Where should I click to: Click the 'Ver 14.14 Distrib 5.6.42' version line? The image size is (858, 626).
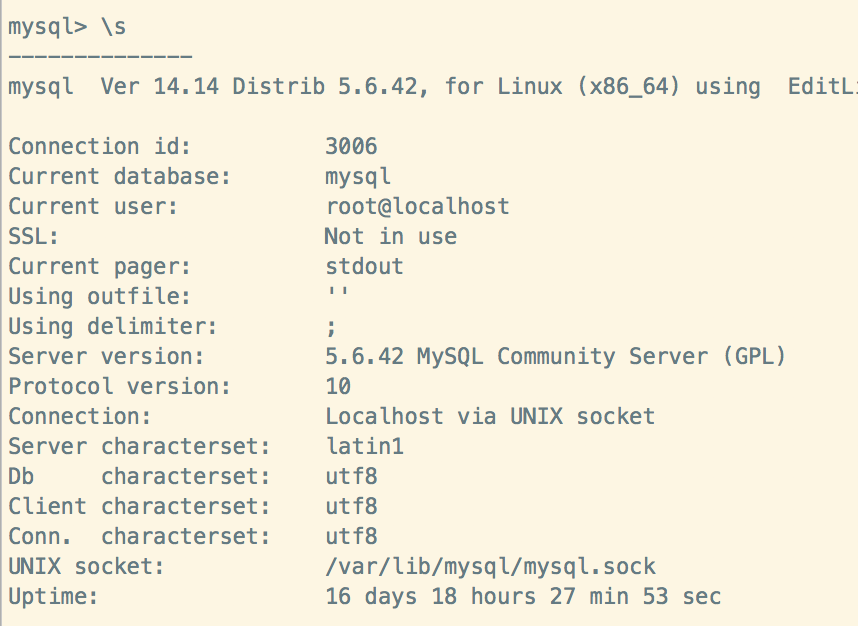pyautogui.click(x=265, y=86)
